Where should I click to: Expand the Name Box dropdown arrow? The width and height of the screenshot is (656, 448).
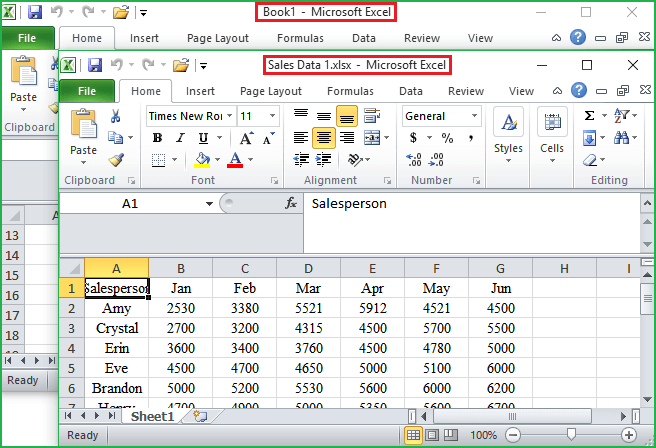click(x=209, y=203)
